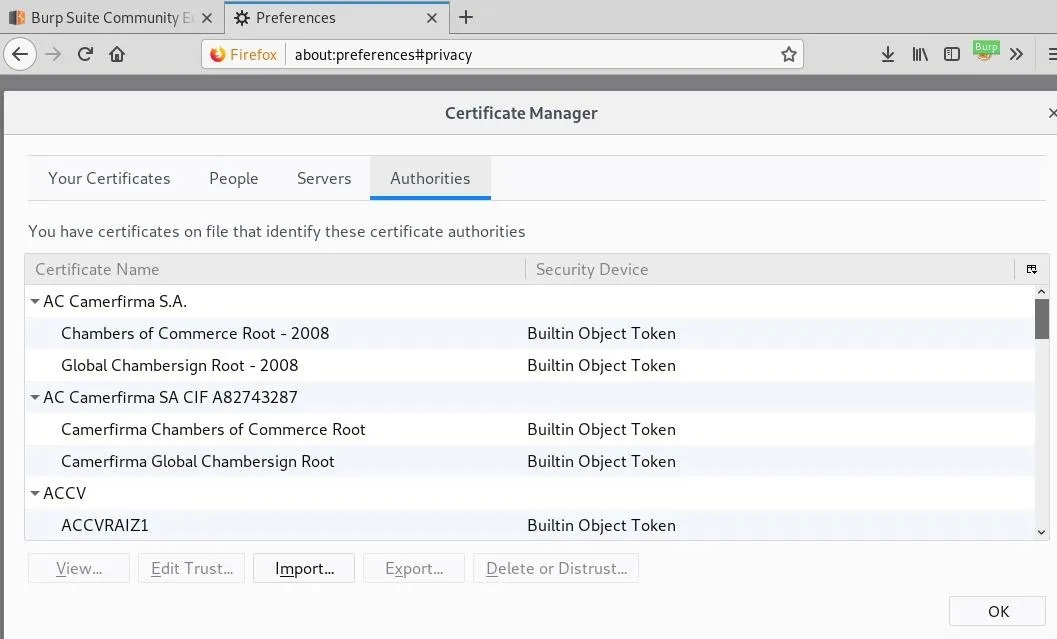The height and width of the screenshot is (639, 1057).
Task: Select Camerfirma Chambers of Commerce Root
Action: [x=530, y=429]
